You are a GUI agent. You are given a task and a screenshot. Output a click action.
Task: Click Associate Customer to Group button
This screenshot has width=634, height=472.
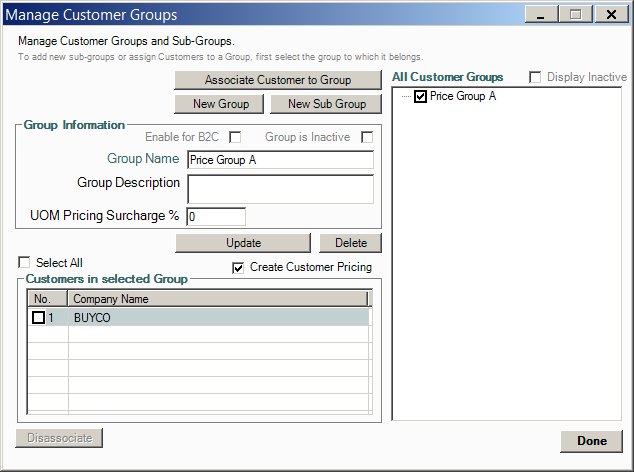[x=278, y=80]
